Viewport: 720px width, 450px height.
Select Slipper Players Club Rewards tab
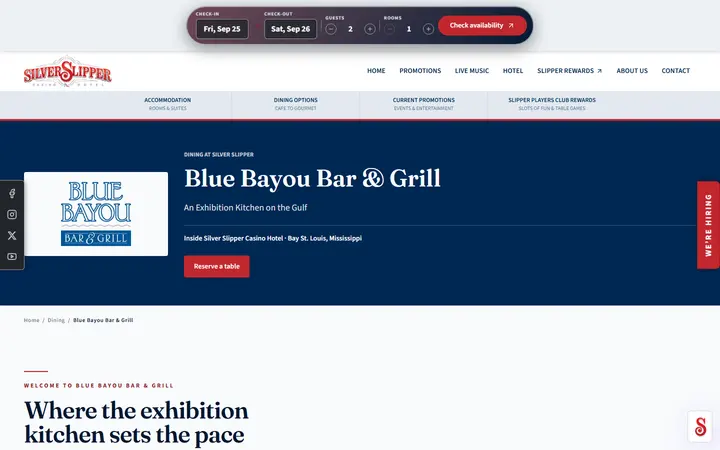tap(552, 104)
